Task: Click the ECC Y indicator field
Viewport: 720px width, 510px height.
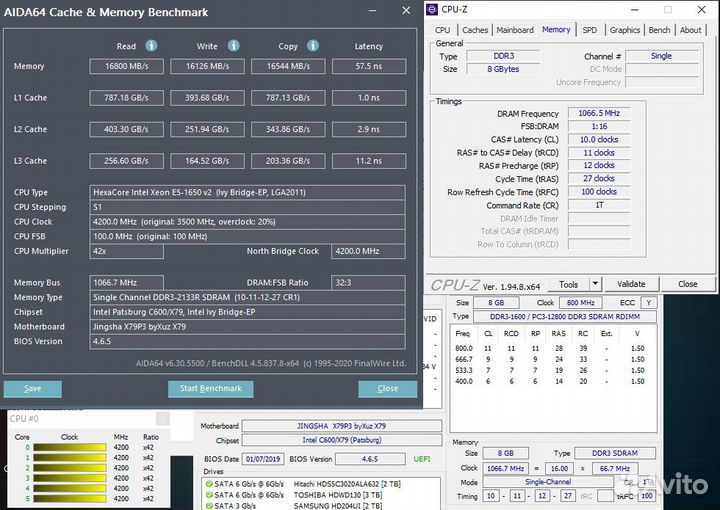Action: click(648, 303)
